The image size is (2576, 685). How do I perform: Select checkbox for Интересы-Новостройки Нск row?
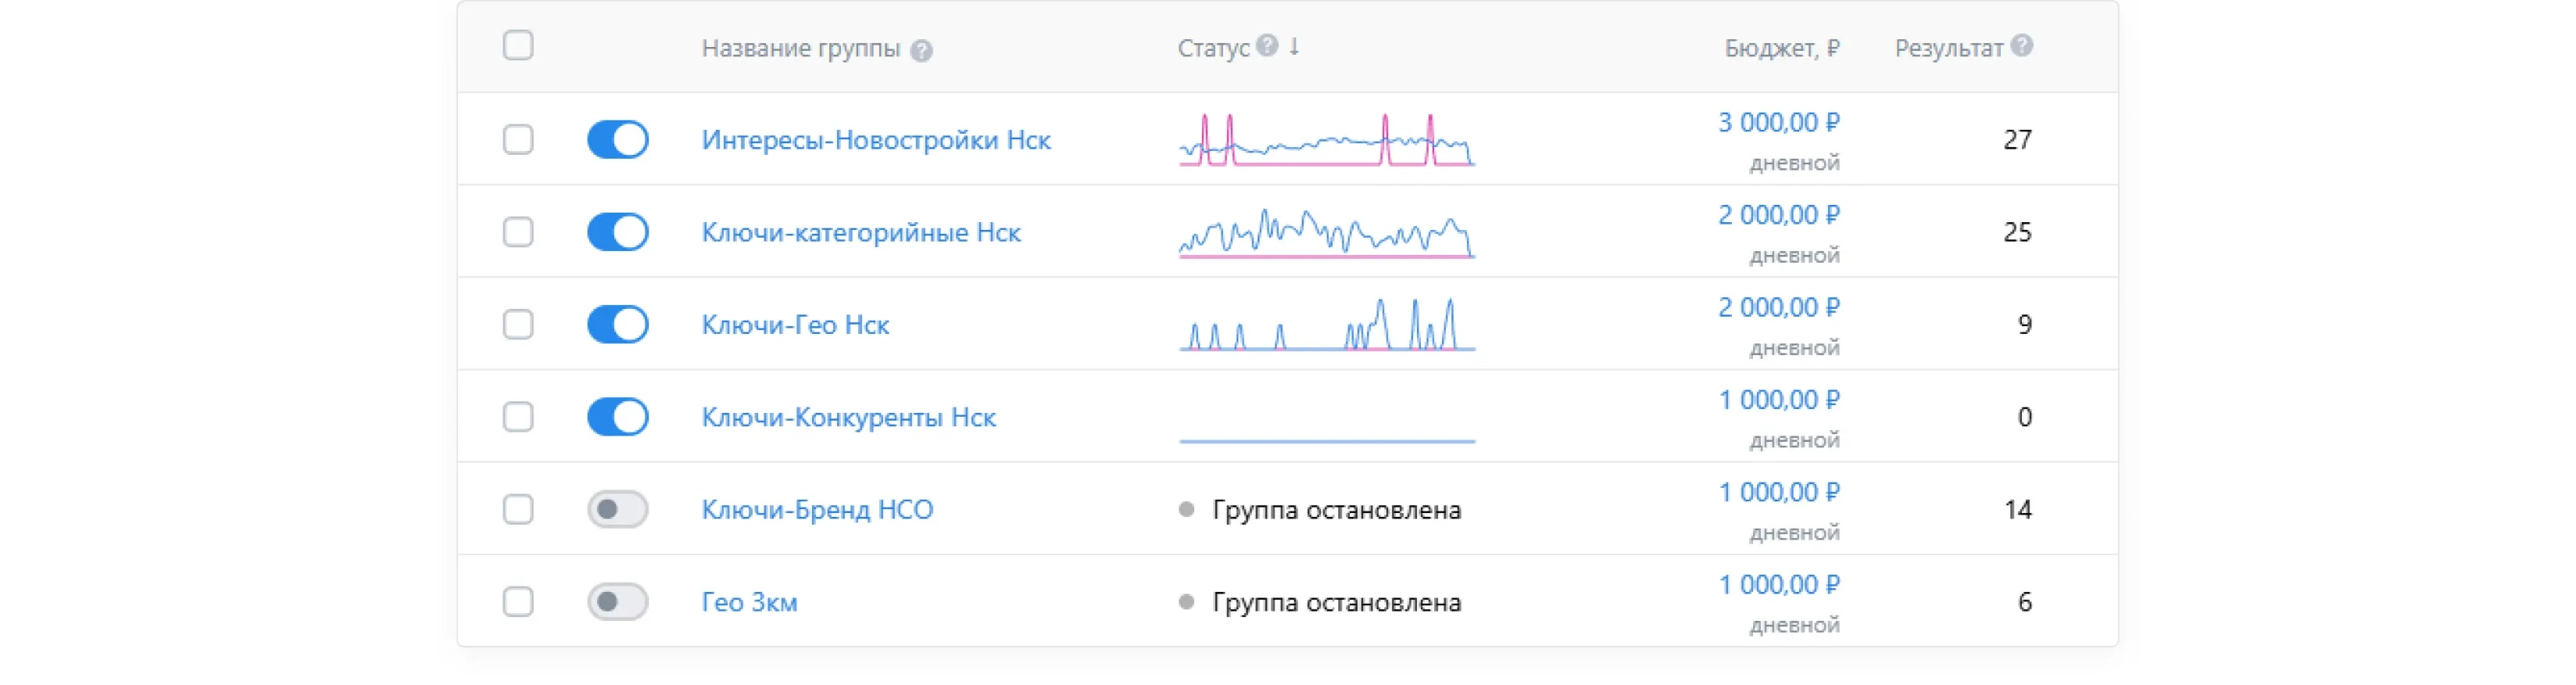point(518,140)
